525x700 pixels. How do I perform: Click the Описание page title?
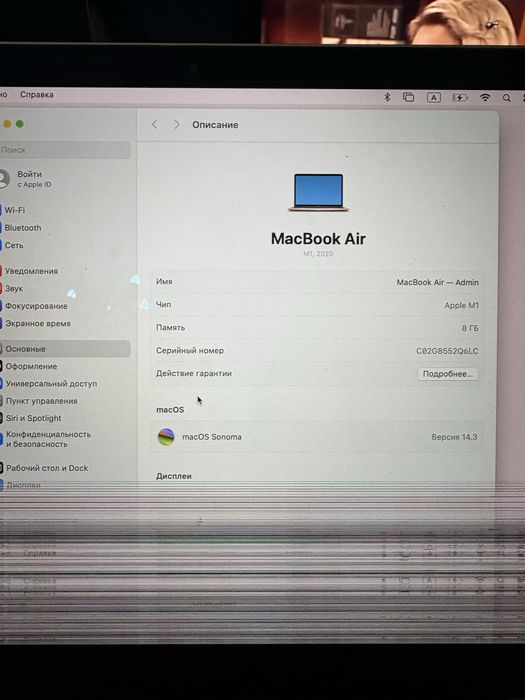[x=215, y=125]
